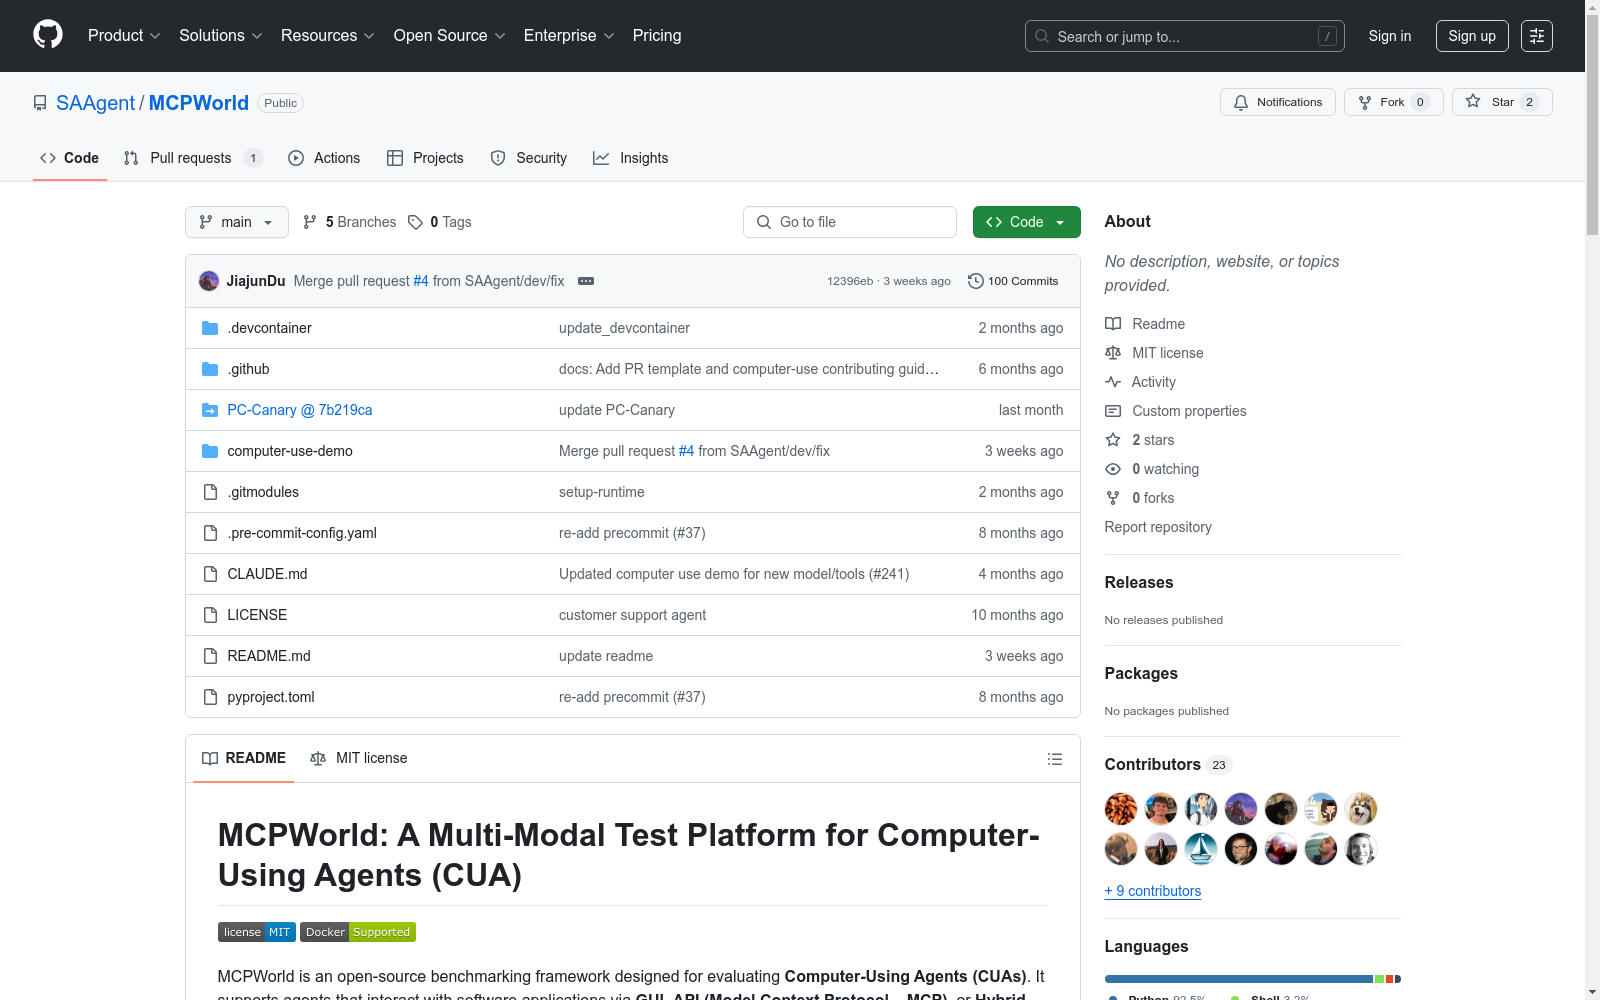
Task: Click the computer-use-demo folder icon
Action: (x=210, y=451)
